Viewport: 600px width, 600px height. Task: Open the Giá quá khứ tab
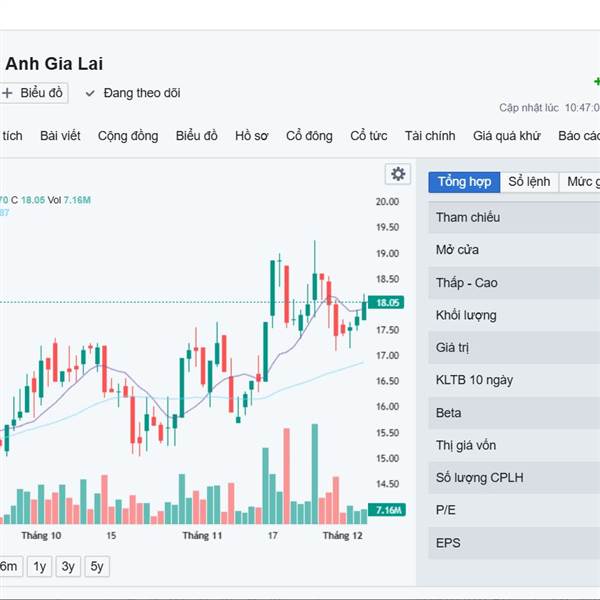tap(507, 136)
